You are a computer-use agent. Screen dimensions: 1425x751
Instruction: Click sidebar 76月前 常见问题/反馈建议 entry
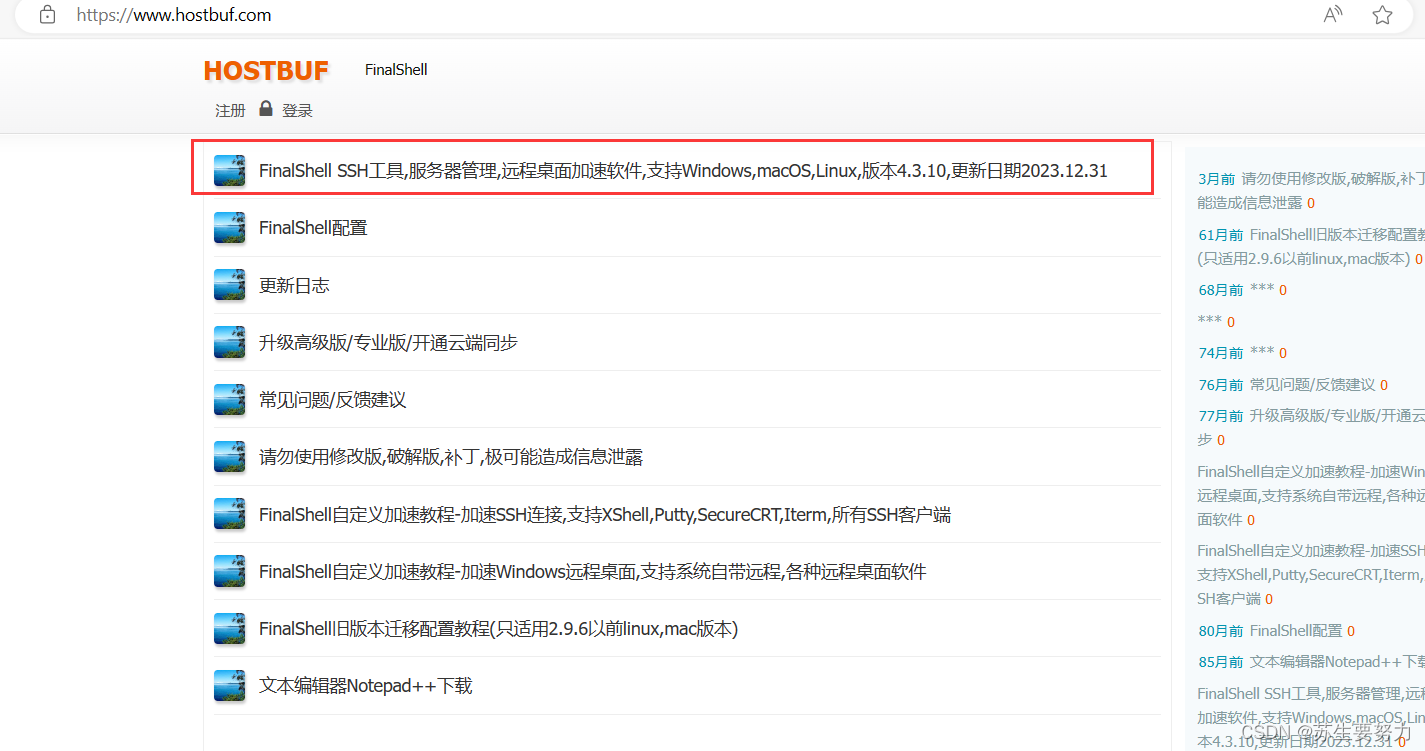click(x=1293, y=385)
